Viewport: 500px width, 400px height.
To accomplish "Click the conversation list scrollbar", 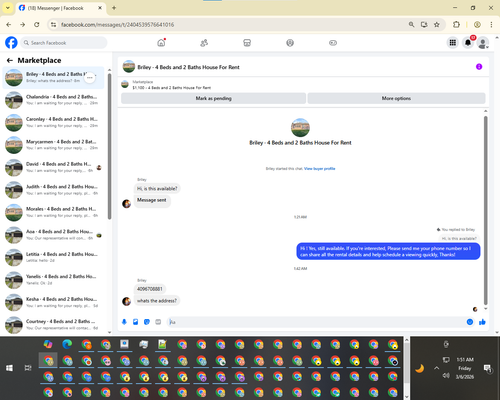I will [x=109, y=146].
